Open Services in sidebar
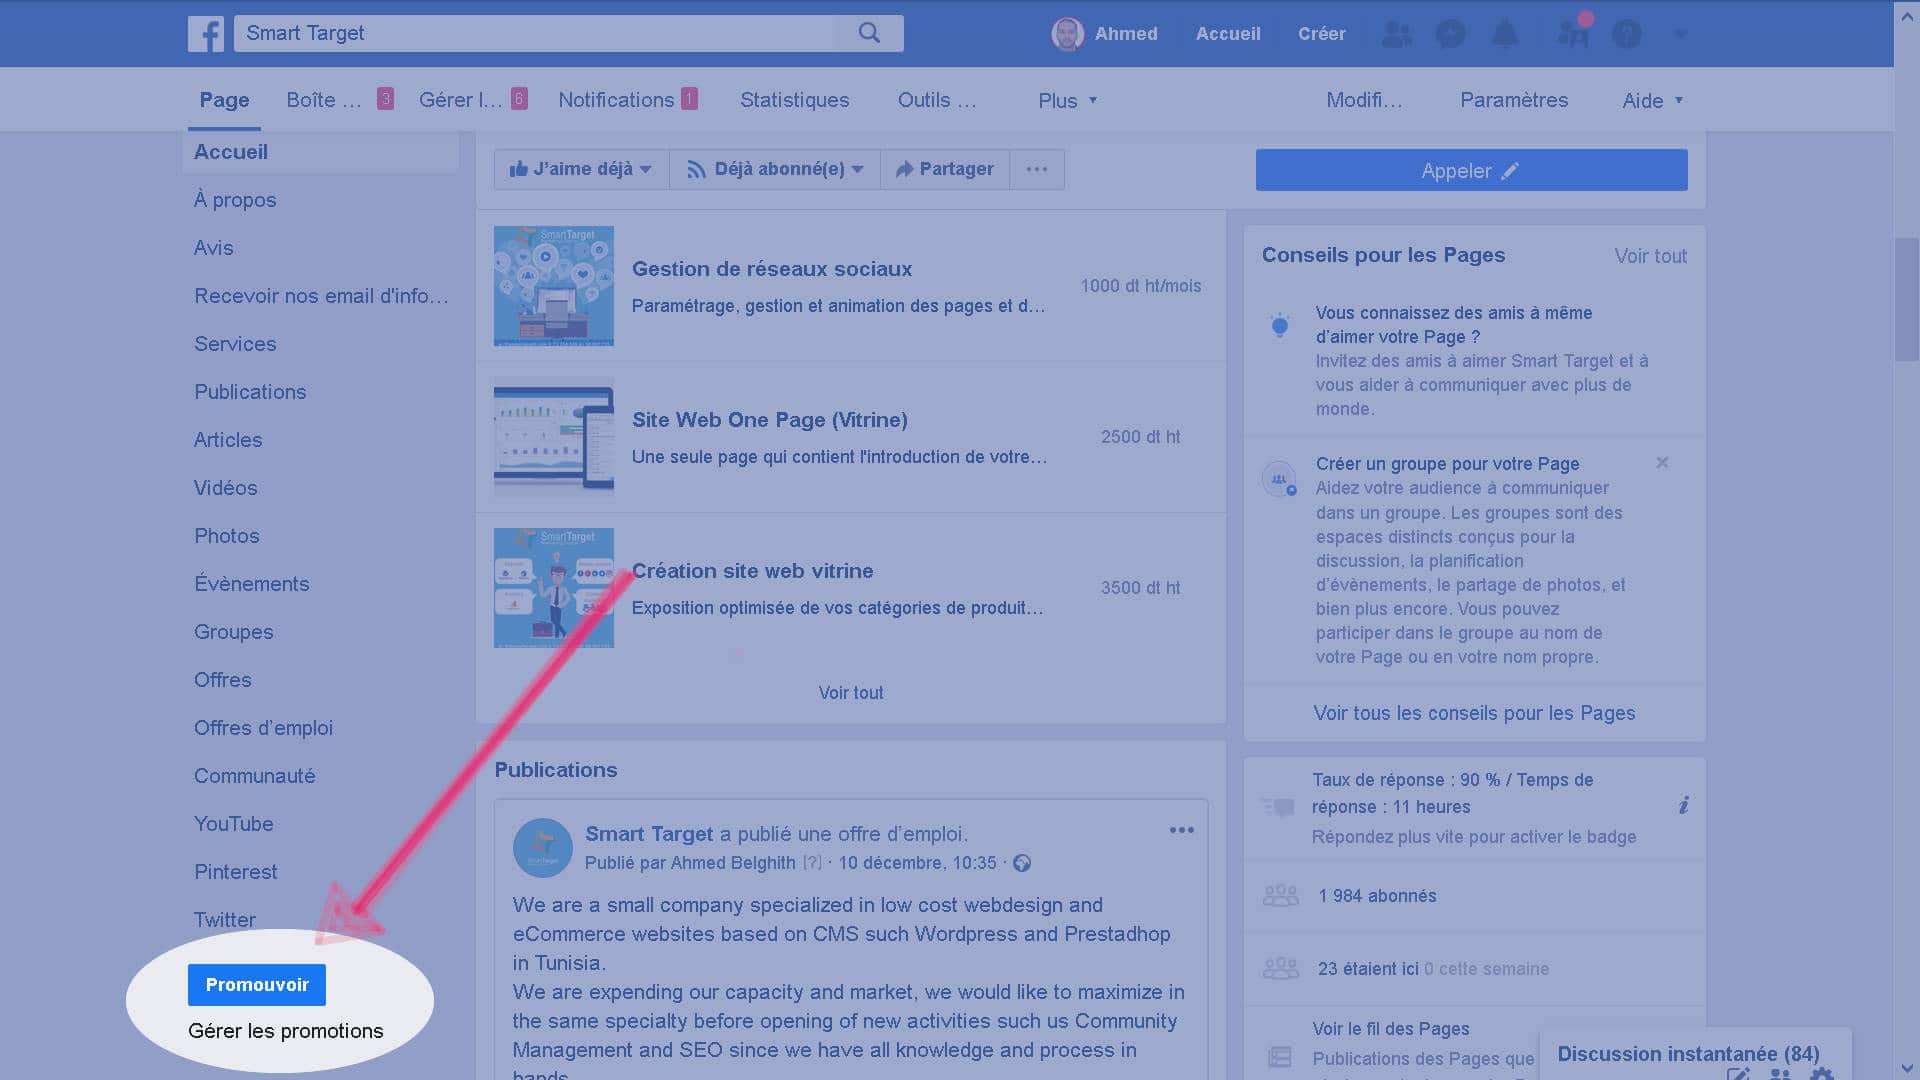 (235, 344)
